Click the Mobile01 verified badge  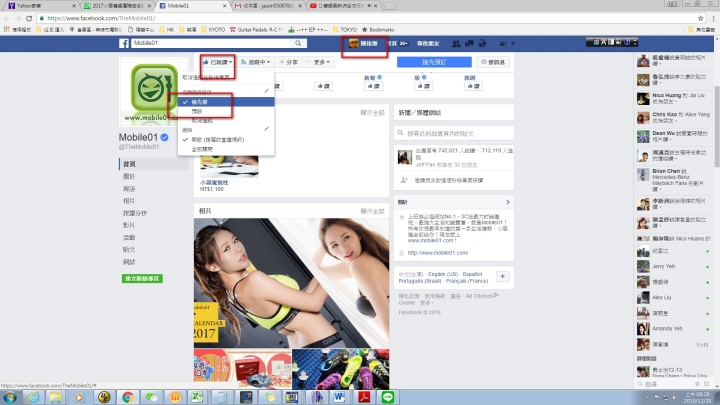(x=164, y=137)
